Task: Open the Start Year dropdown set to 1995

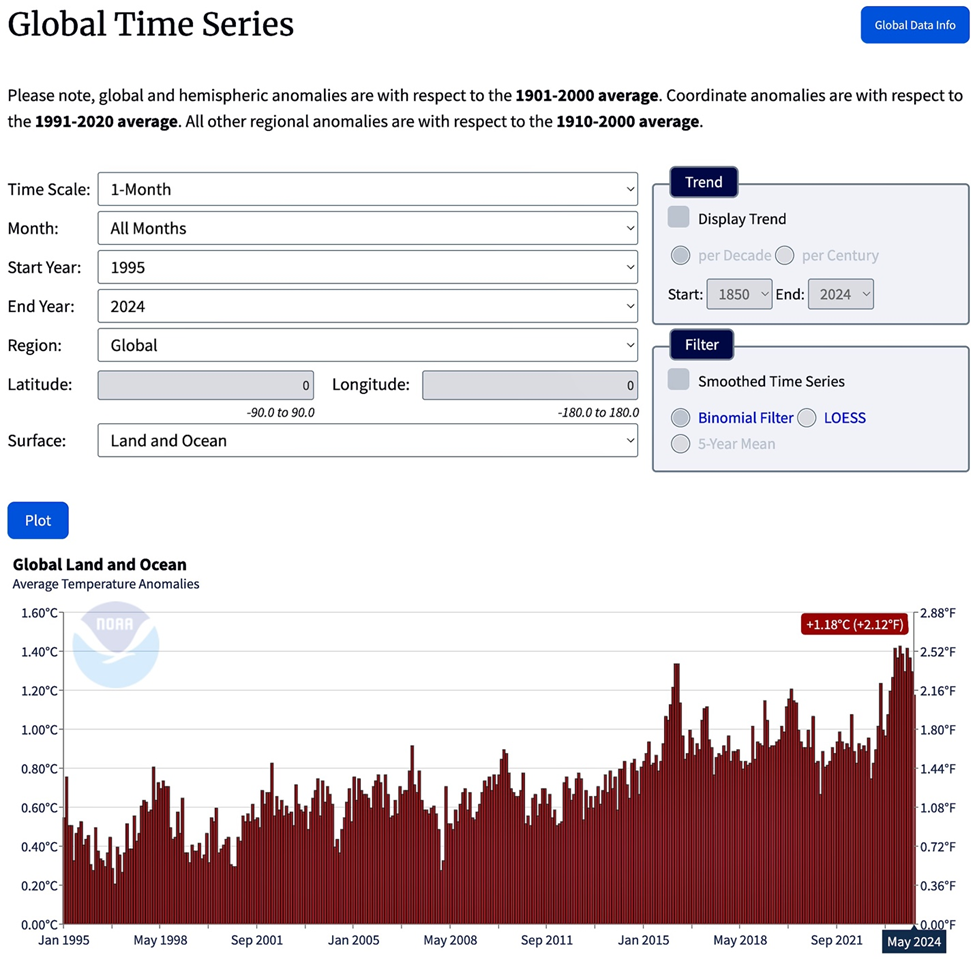Action: (367, 267)
